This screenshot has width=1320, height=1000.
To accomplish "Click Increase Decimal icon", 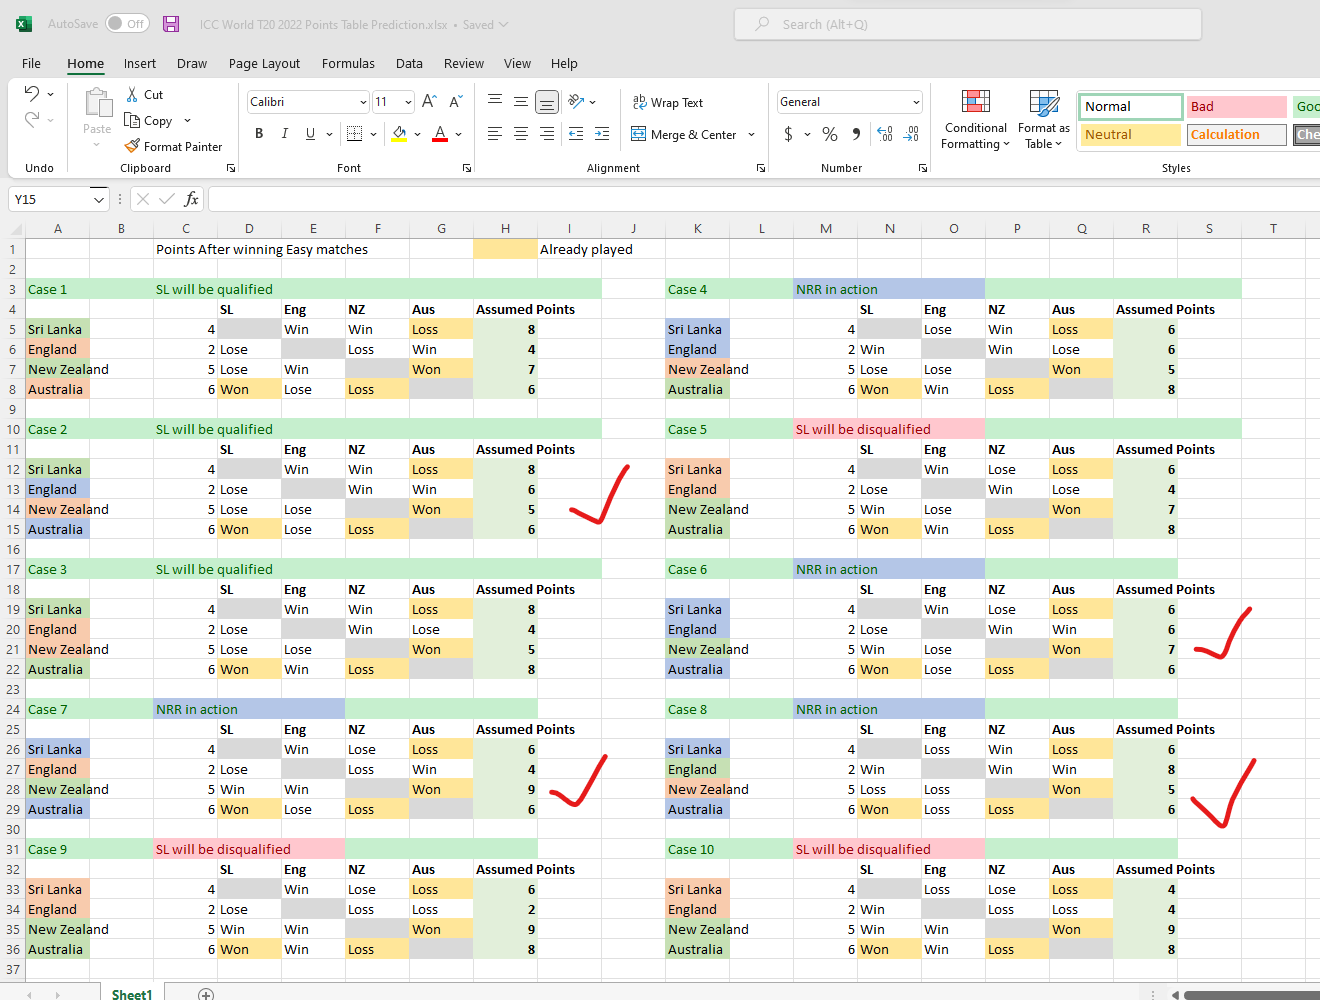I will pyautogui.click(x=885, y=134).
